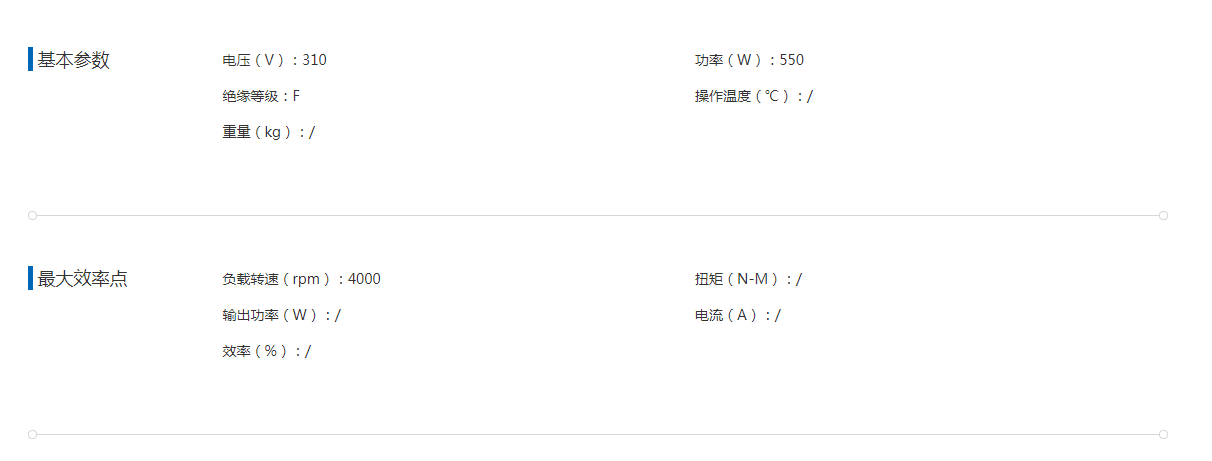This screenshot has height=461, width=1212.
Task: Click the 绝缘等级：F parameter
Action: point(261,96)
